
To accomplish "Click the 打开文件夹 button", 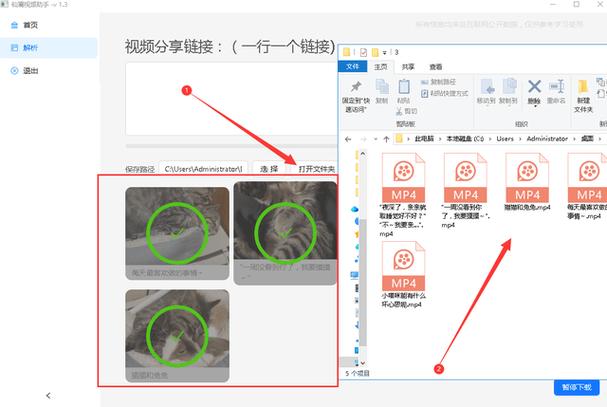I will tap(316, 169).
